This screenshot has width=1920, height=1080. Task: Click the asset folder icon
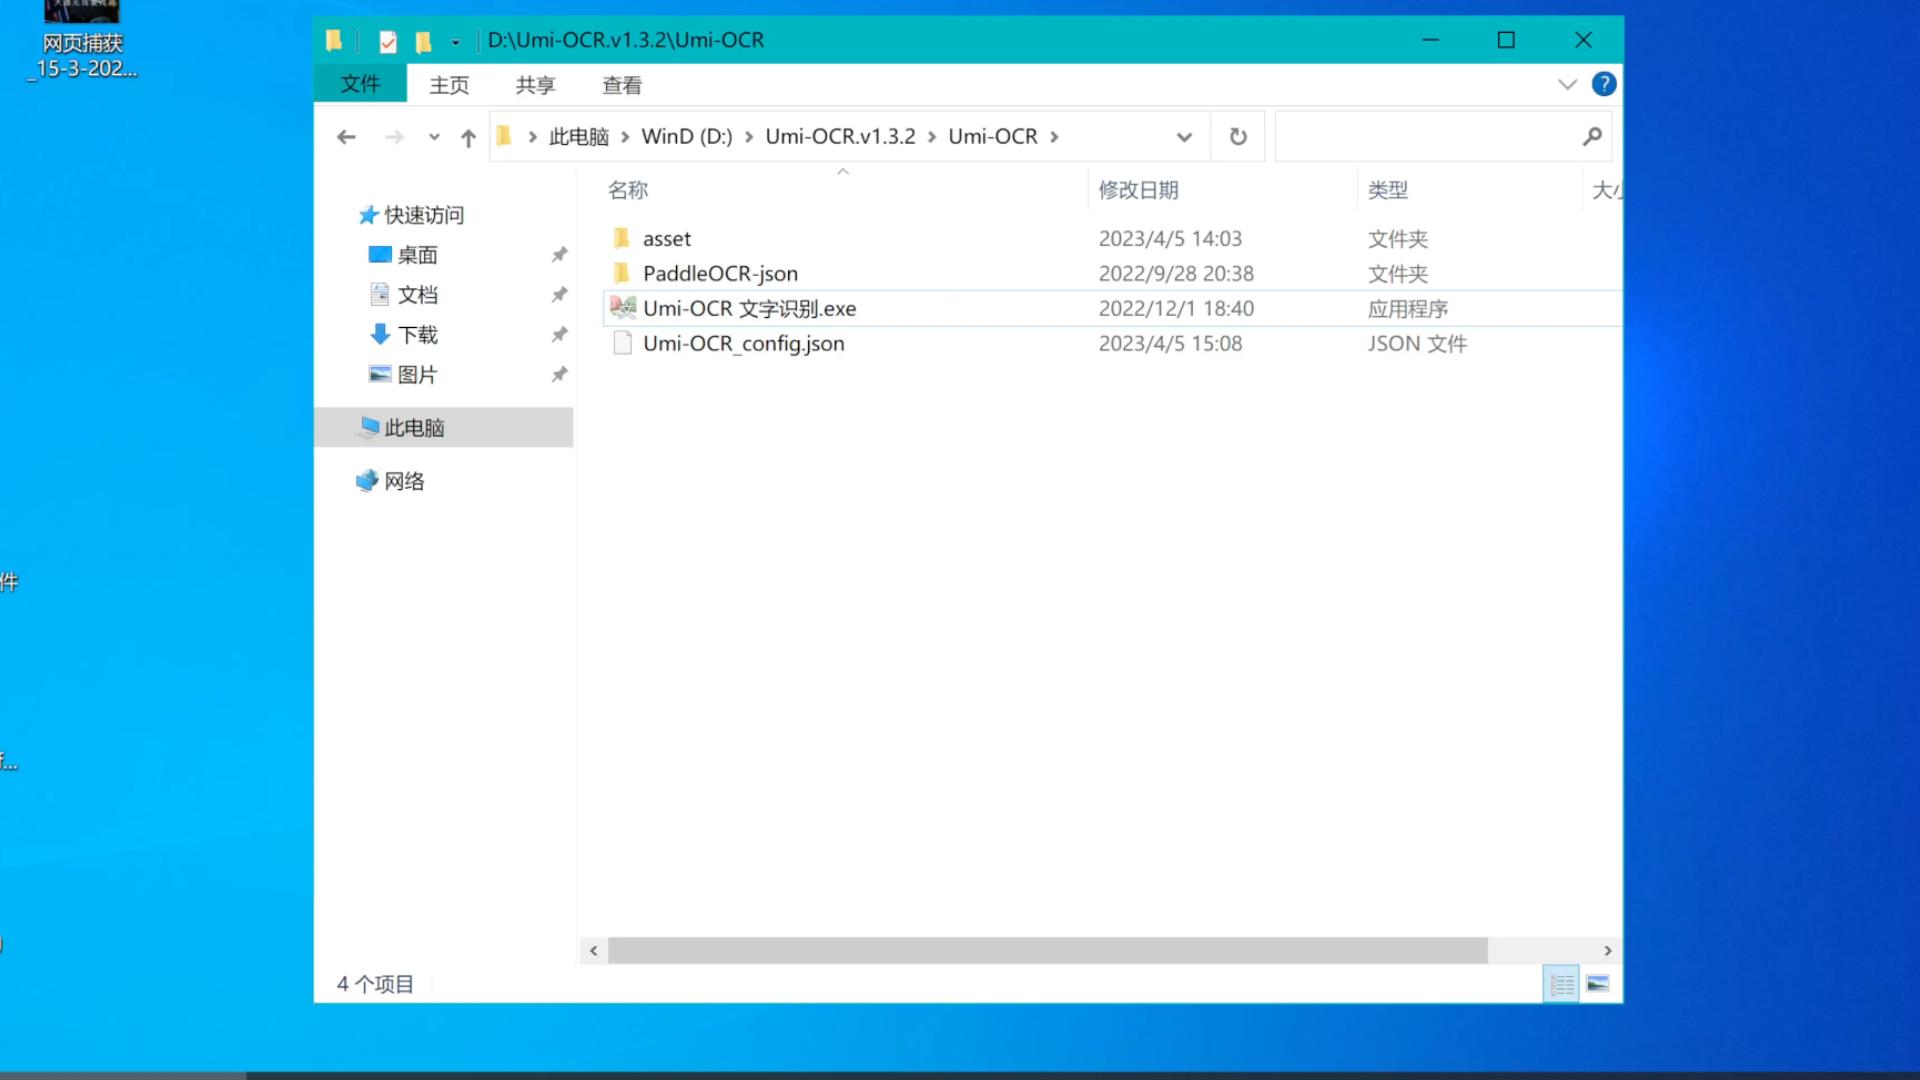tap(621, 238)
